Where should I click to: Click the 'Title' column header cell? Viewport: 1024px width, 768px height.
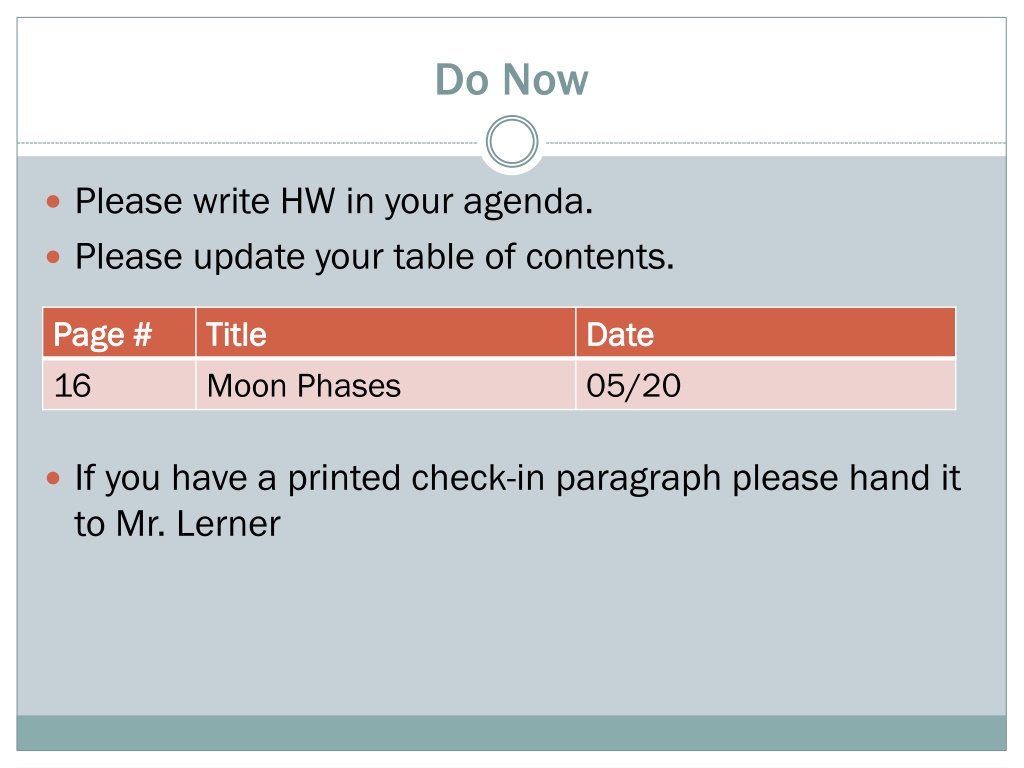point(385,333)
